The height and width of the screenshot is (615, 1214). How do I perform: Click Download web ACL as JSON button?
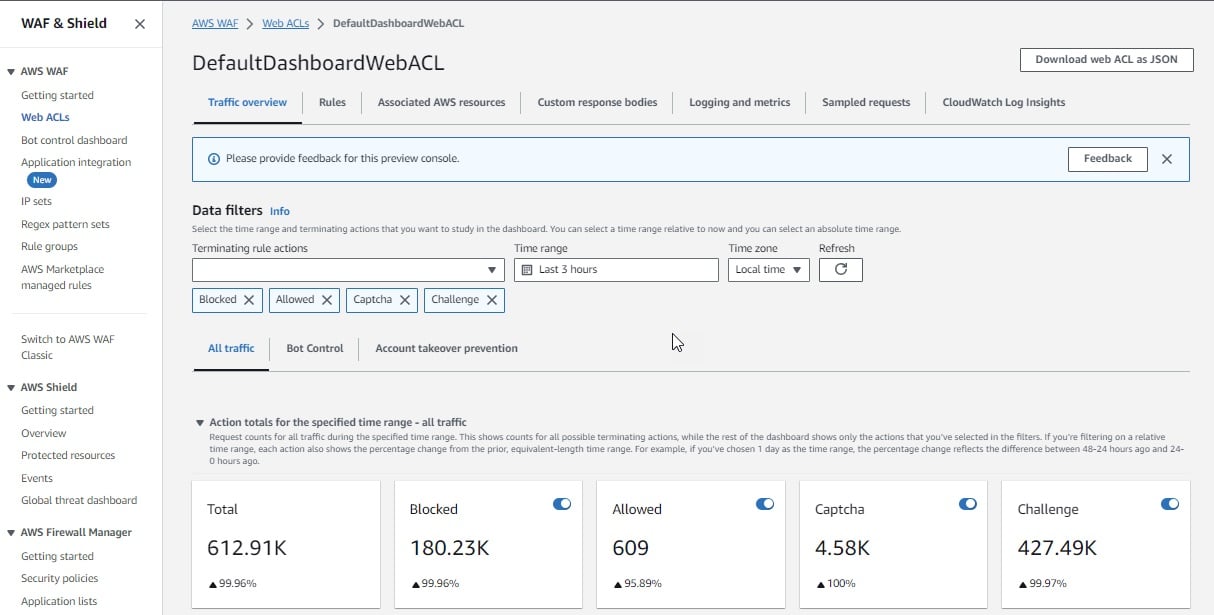[1106, 60]
